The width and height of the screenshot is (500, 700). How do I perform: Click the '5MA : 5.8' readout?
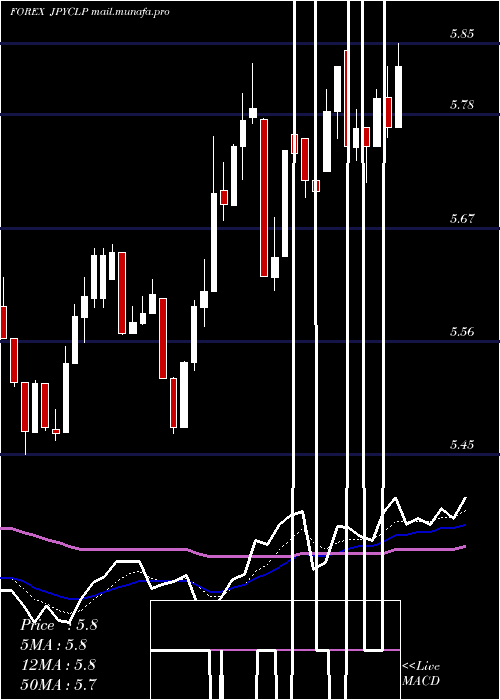pos(54,645)
